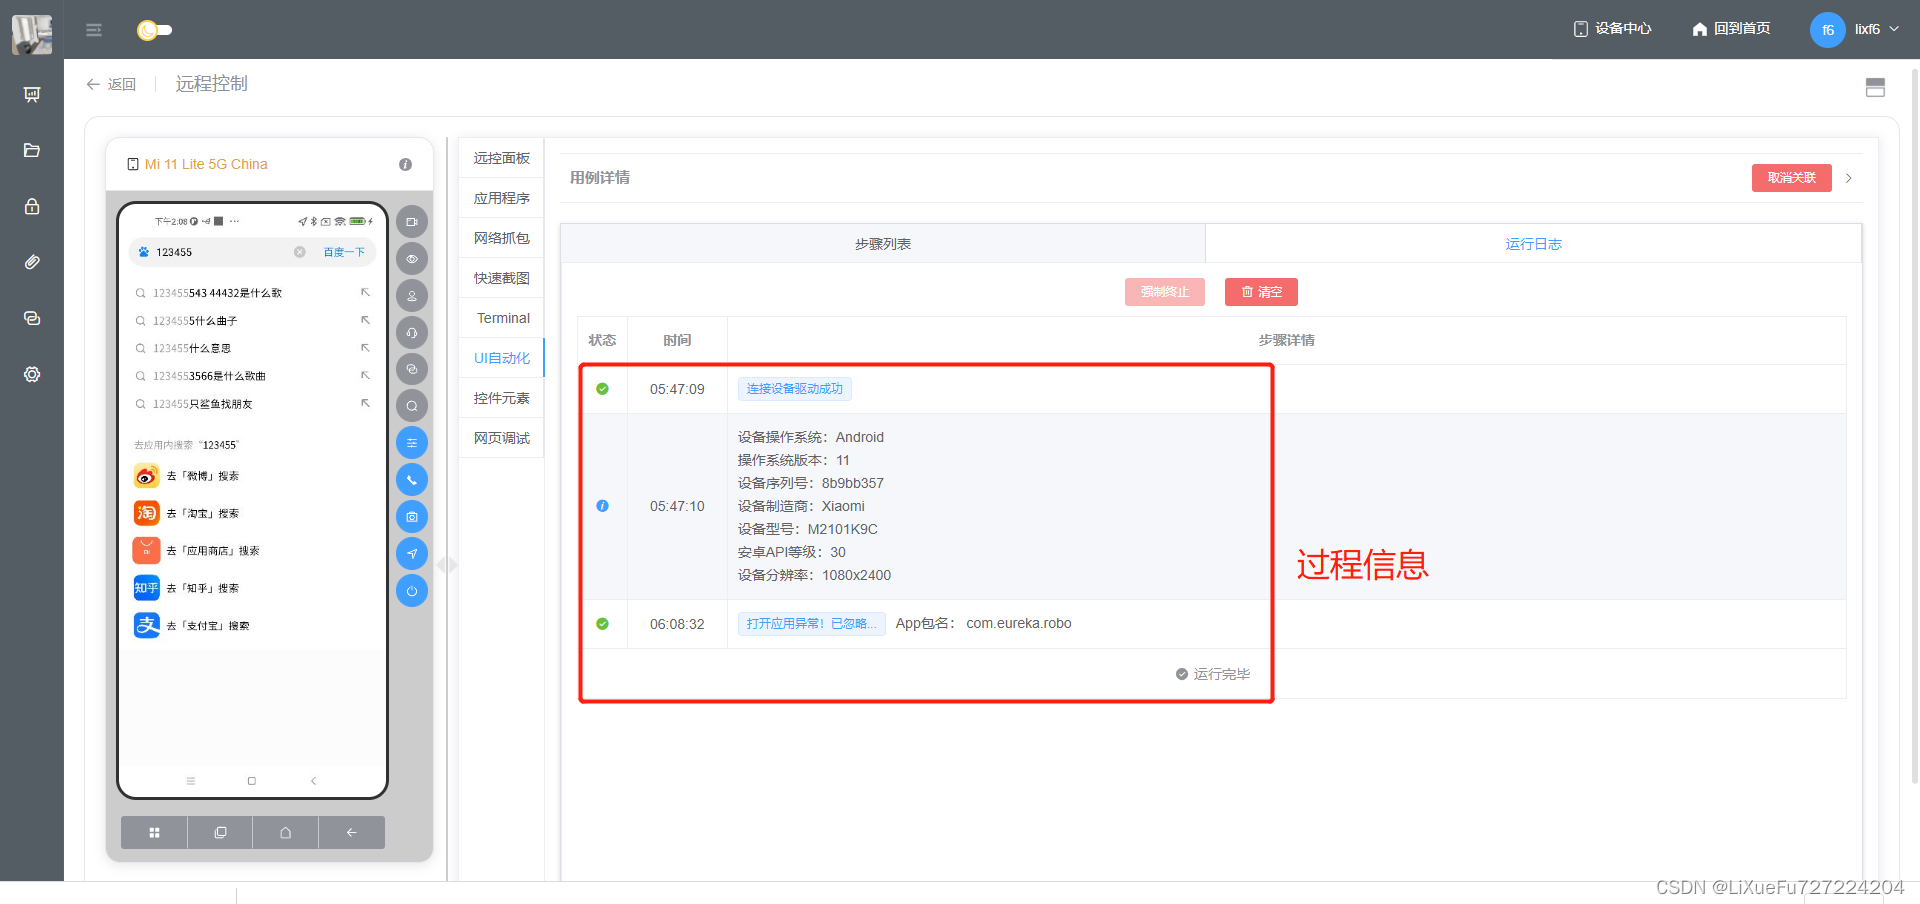
Task: Click the blue power round button
Action: (x=412, y=591)
